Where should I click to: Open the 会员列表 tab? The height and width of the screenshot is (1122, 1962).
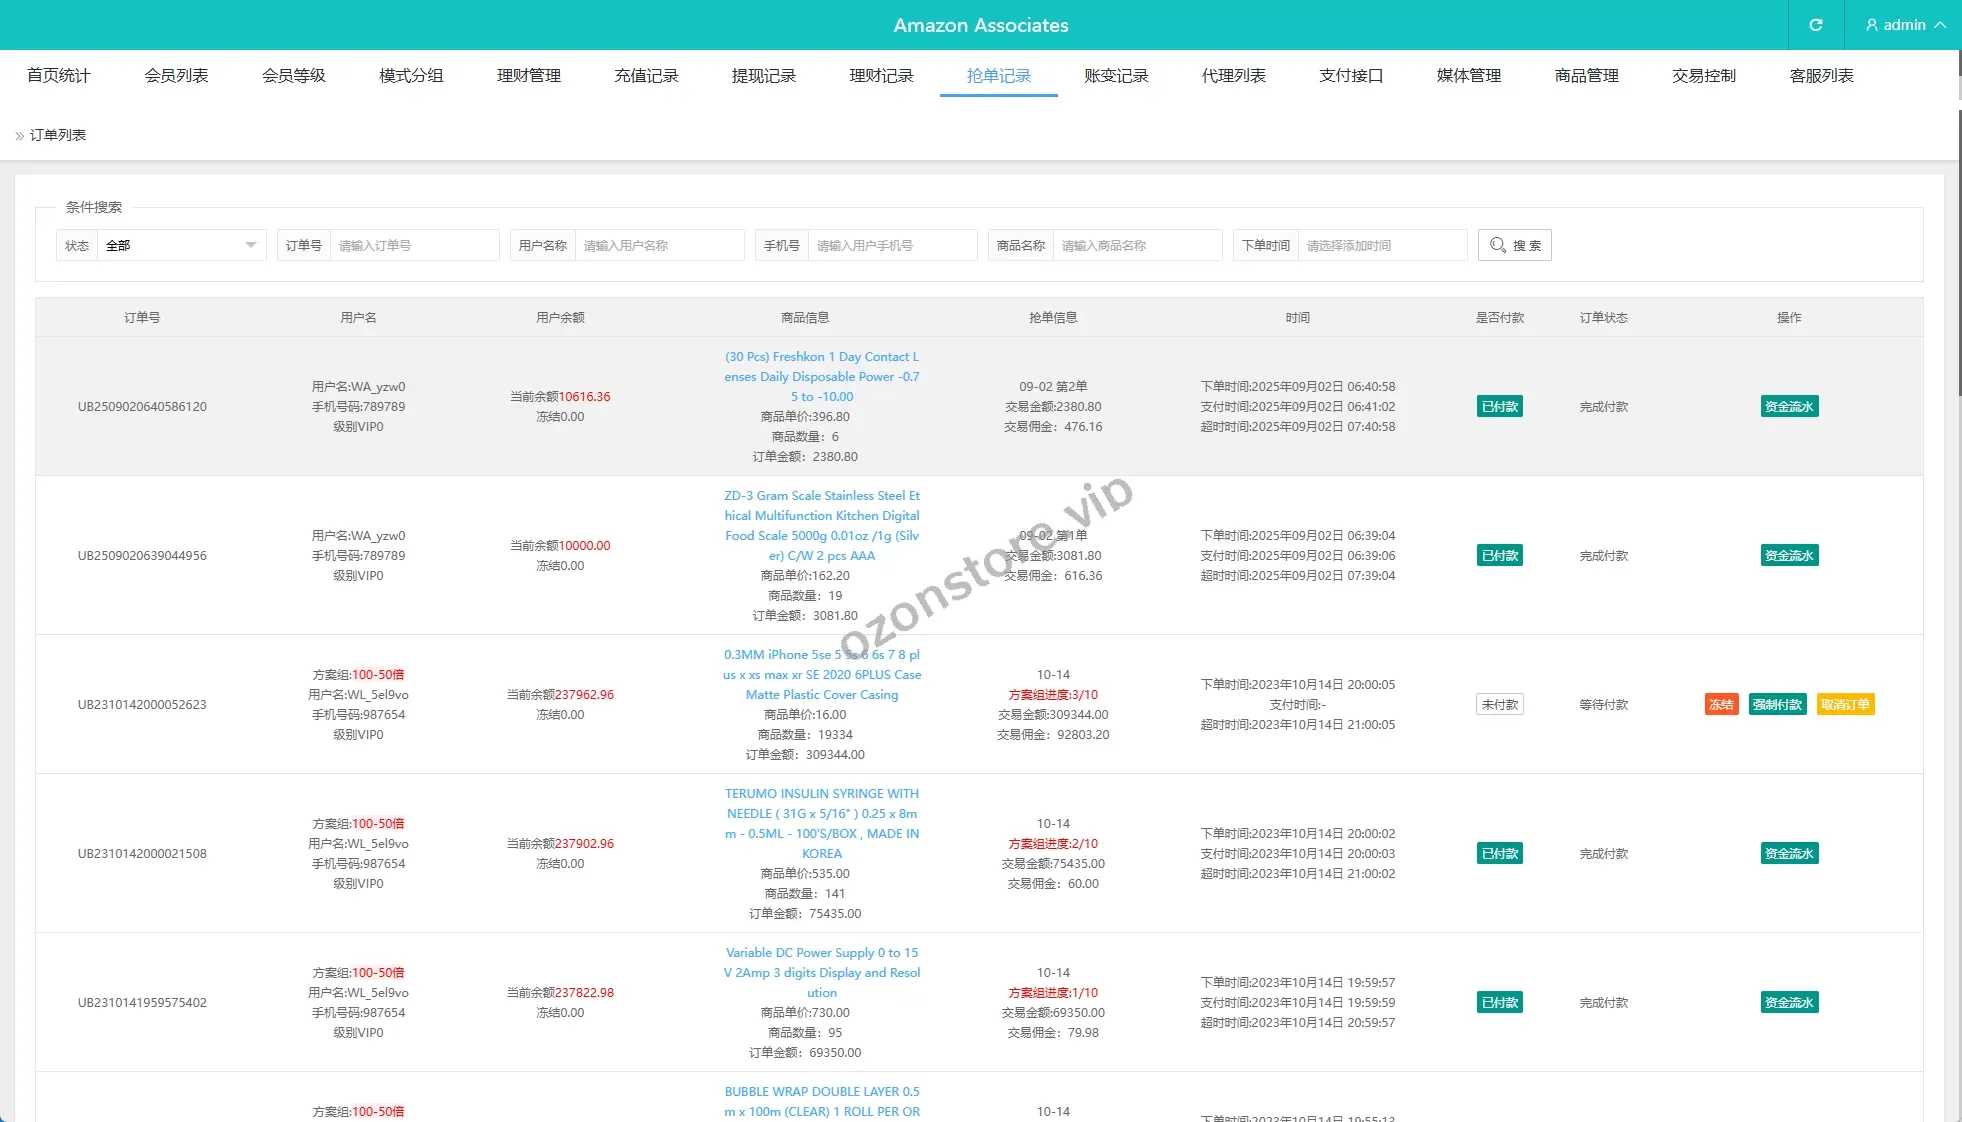click(176, 76)
